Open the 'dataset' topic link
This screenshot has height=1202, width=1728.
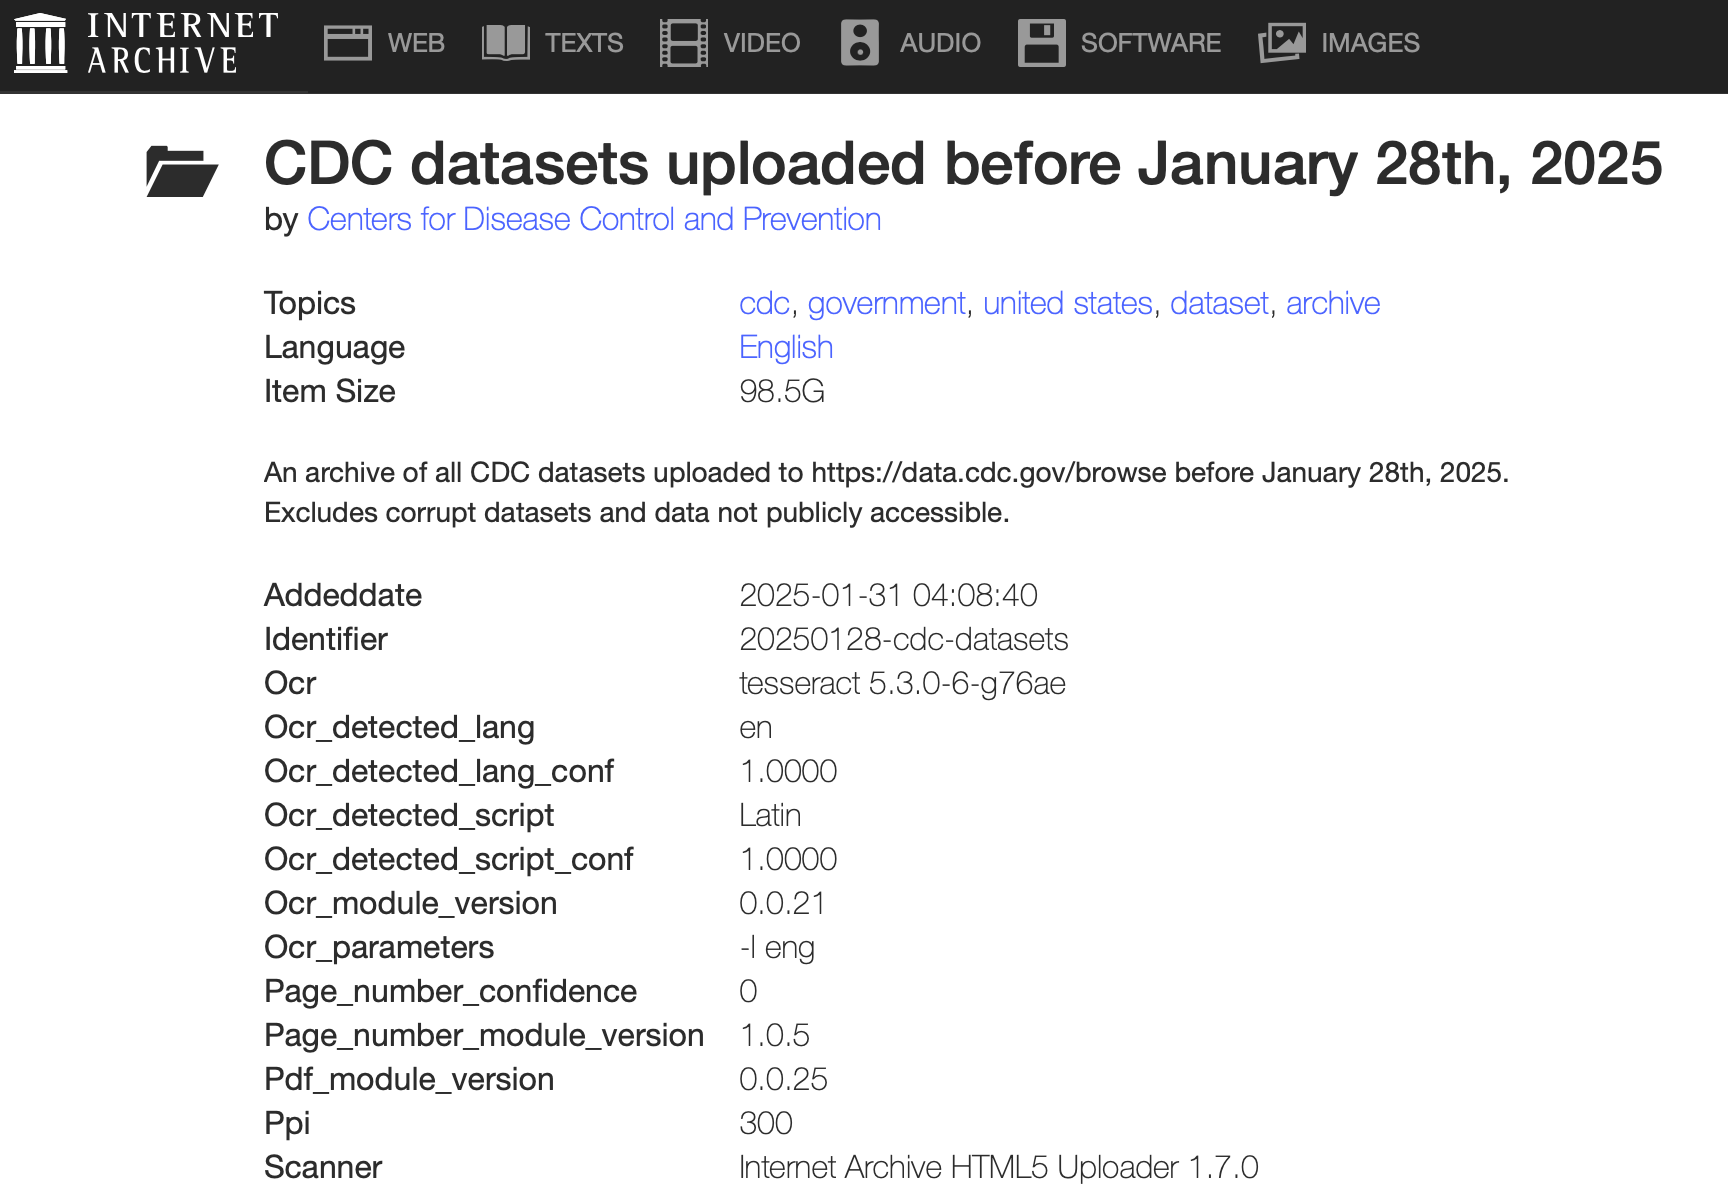tap(1219, 303)
